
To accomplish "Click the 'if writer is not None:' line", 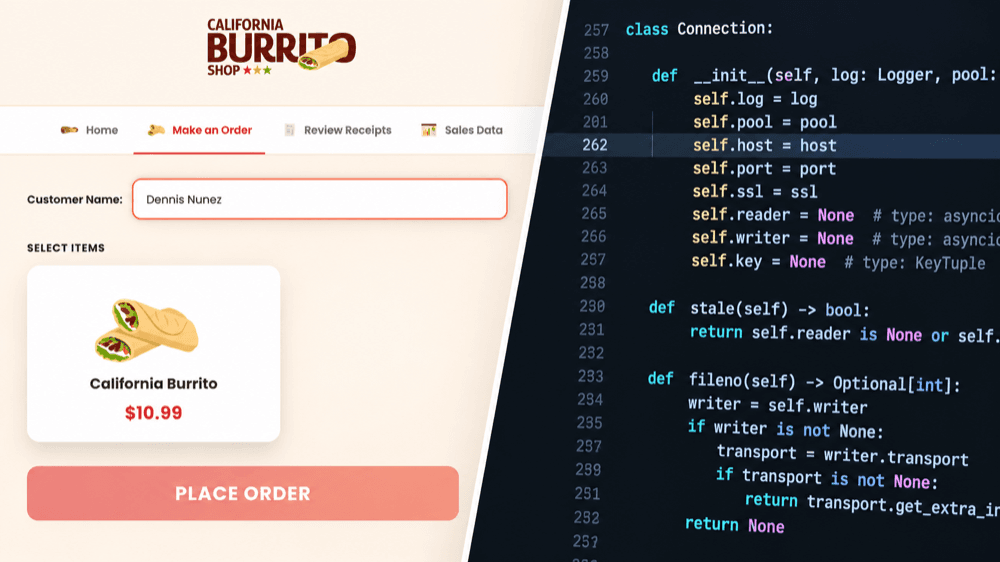I will pyautogui.click(x=785, y=429).
